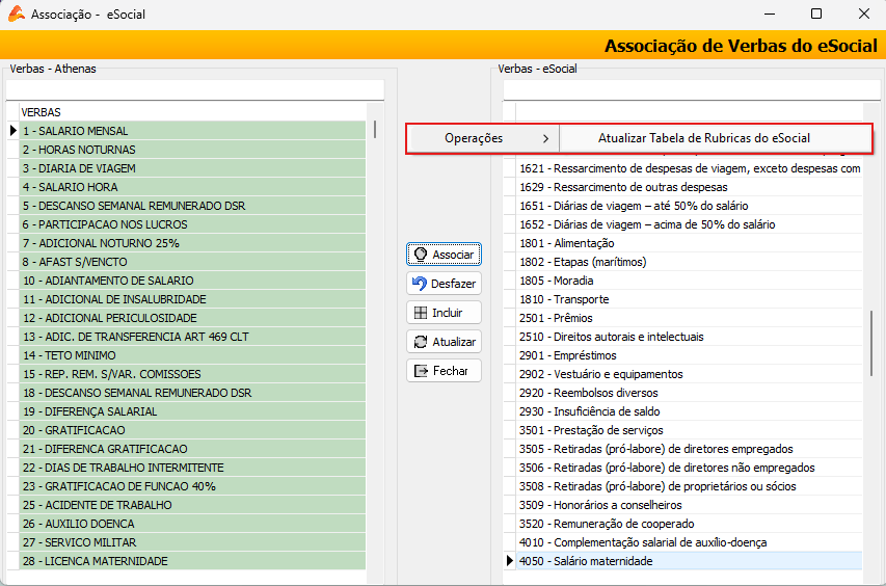Click the undo arrow icon on Desfazer

click(419, 283)
